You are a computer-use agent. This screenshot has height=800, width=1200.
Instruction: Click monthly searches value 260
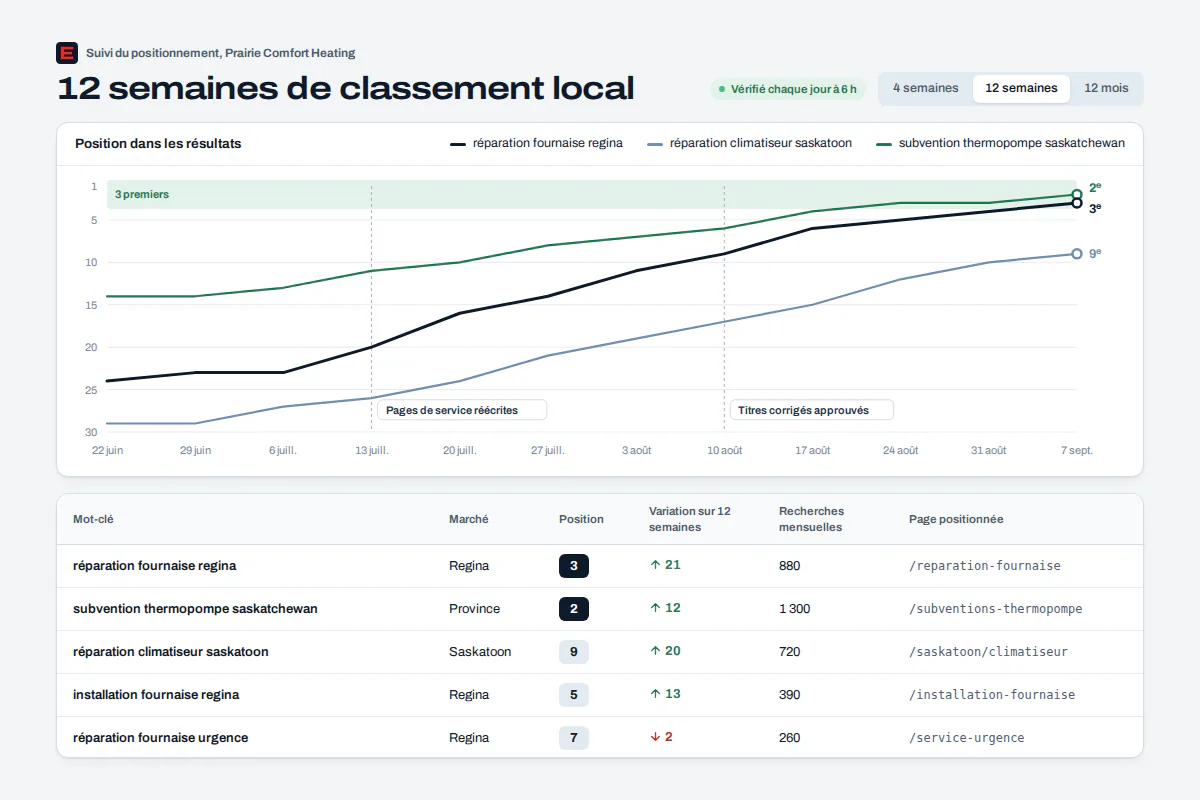point(790,738)
